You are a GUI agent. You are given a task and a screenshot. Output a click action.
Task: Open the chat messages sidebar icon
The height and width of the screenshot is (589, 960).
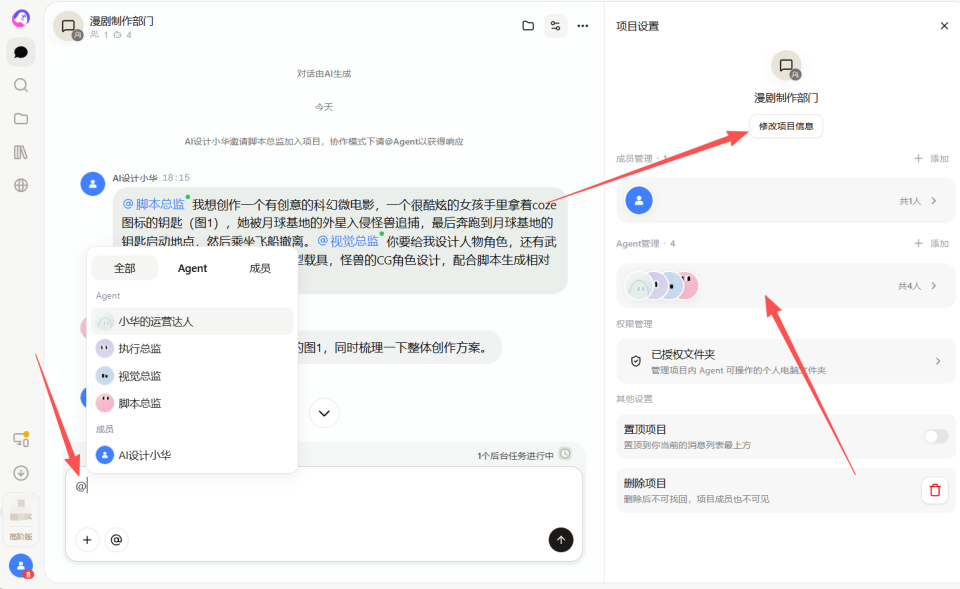click(x=21, y=52)
